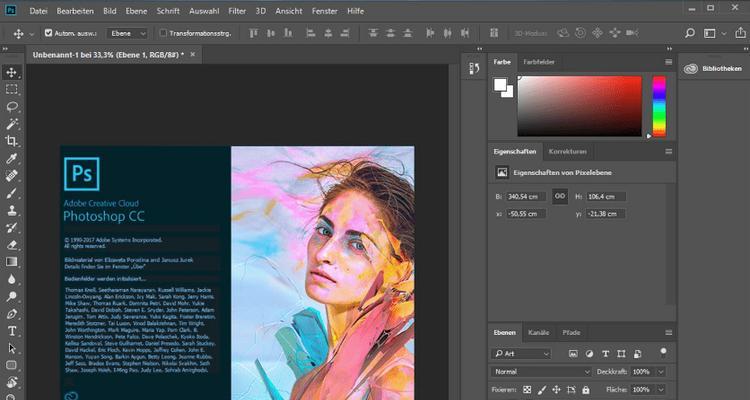Select the Gradient tool
Screen dimensions: 750x400
[x=11, y=262]
